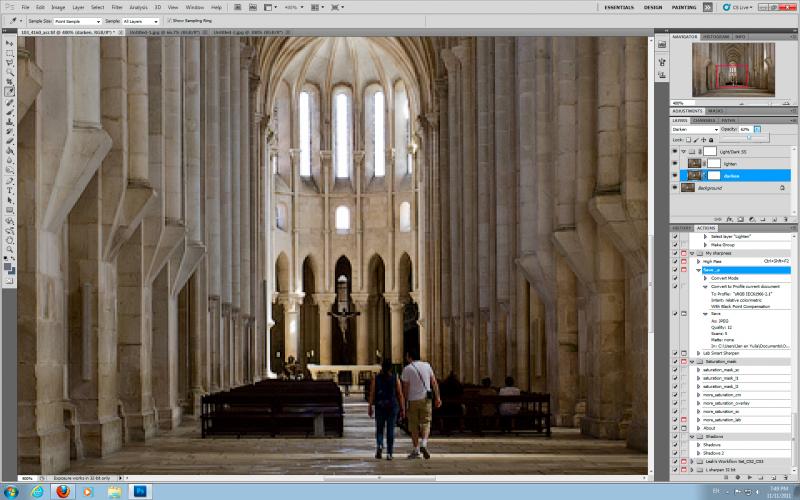This screenshot has height=500, width=800.
Task: Click Play selection in Actions panel
Action: [x=749, y=478]
